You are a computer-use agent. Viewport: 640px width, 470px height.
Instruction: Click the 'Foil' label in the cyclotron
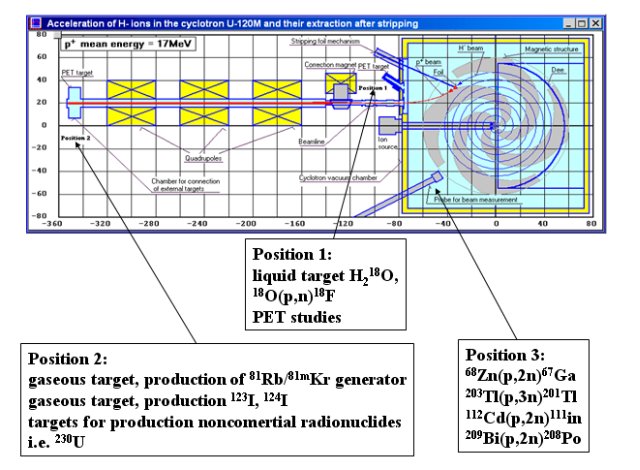pyautogui.click(x=438, y=72)
